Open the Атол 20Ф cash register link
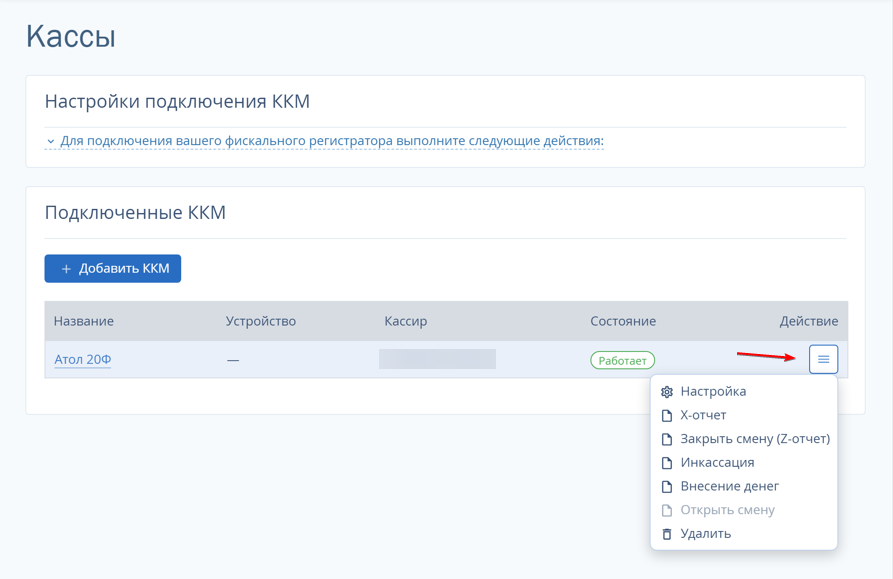 tap(83, 360)
